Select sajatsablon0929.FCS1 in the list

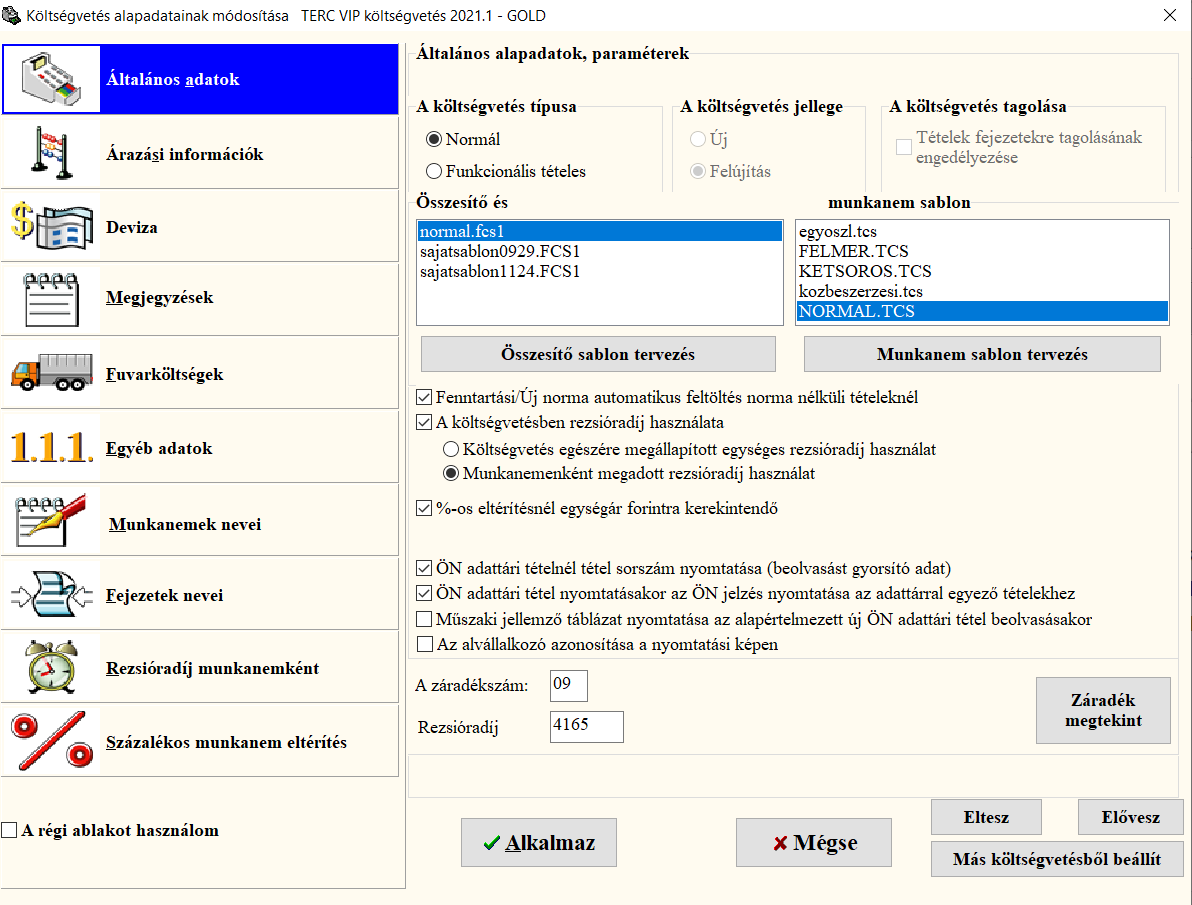coord(600,251)
